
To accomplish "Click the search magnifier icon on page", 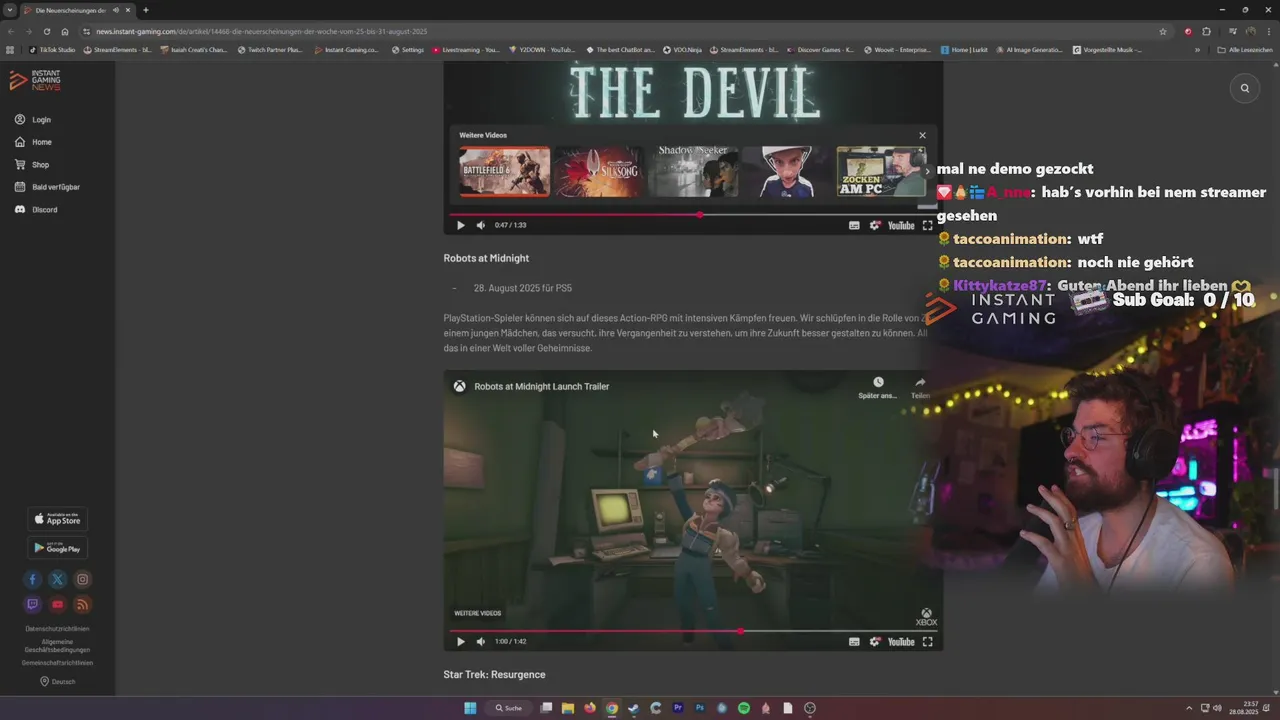I will [x=1245, y=88].
